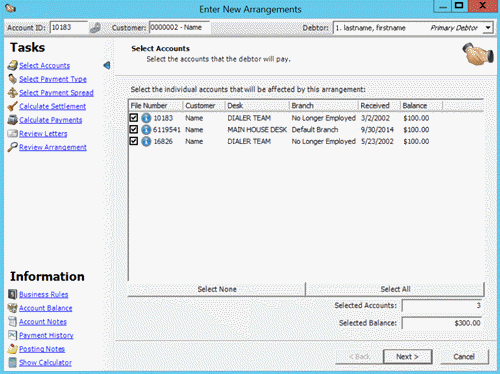500x374 pixels.
Task: Open the Select Accounts task link
Action: 44,66
